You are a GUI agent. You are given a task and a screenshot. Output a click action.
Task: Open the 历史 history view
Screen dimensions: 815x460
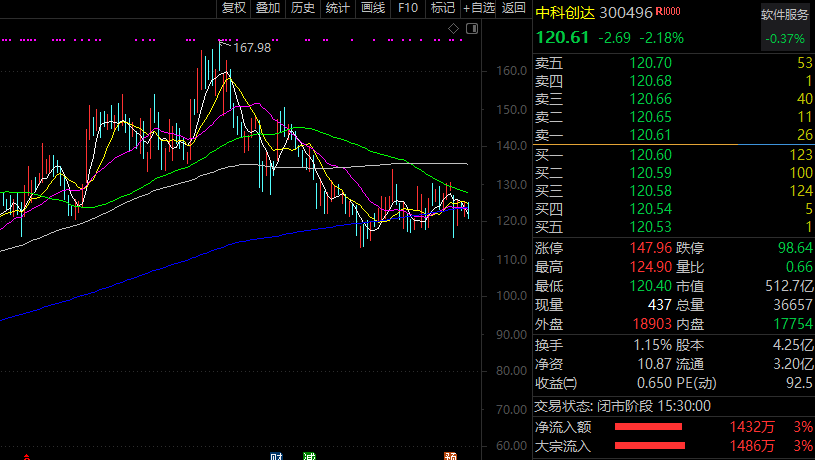coord(303,8)
